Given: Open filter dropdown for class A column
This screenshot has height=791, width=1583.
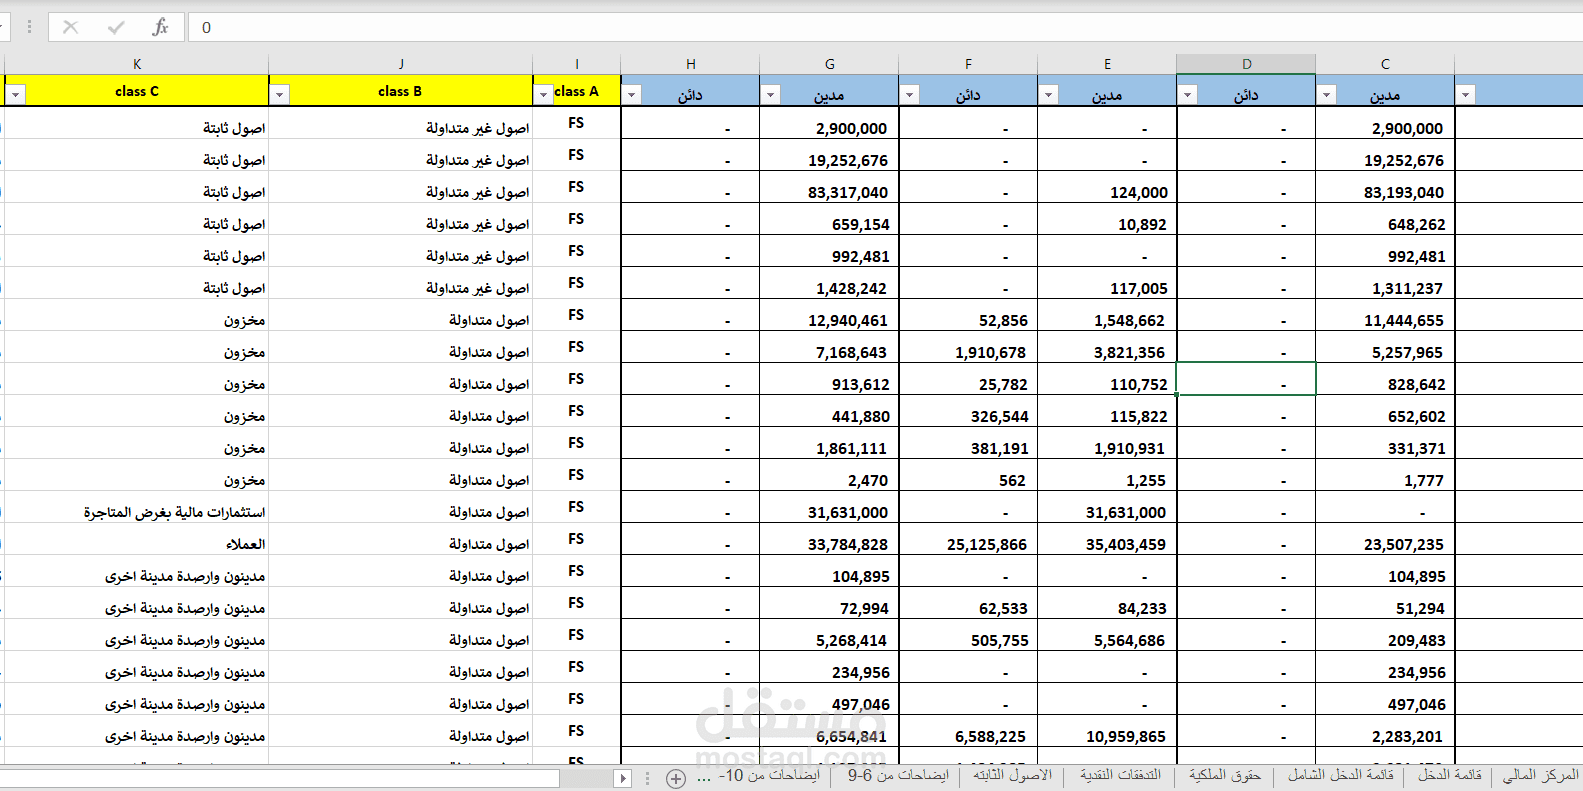Looking at the screenshot, I should pyautogui.click(x=544, y=95).
